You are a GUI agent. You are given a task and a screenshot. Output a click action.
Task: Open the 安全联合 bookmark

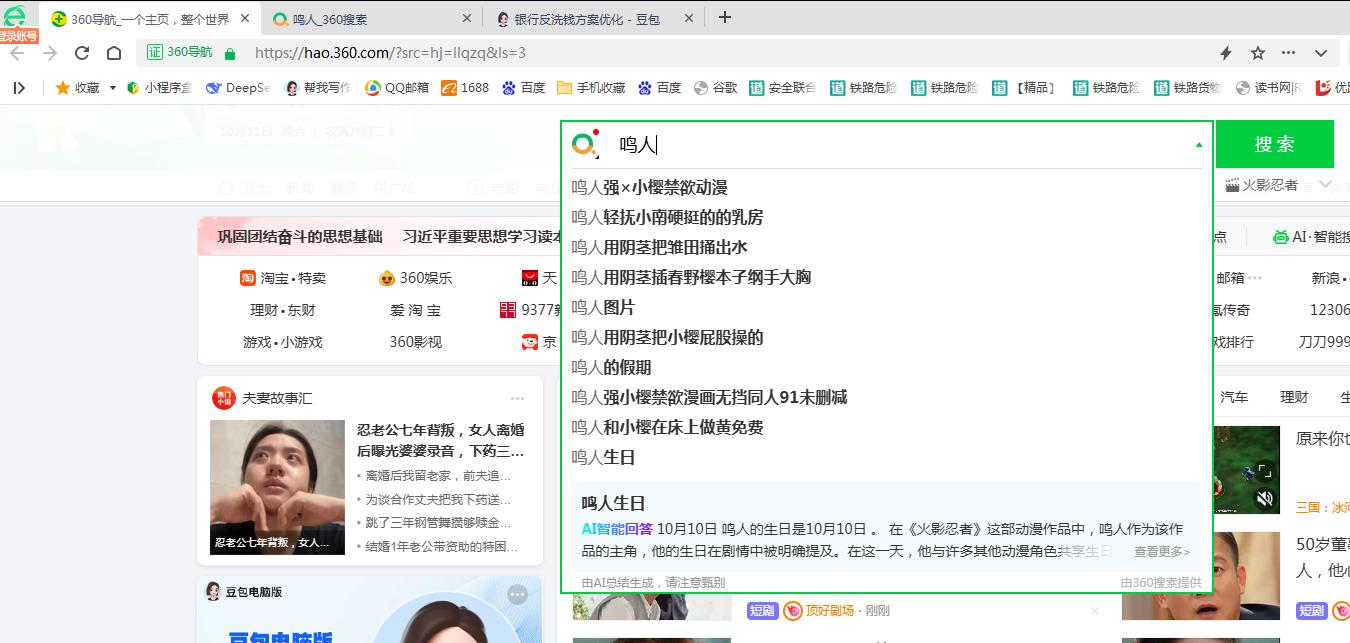click(782, 88)
